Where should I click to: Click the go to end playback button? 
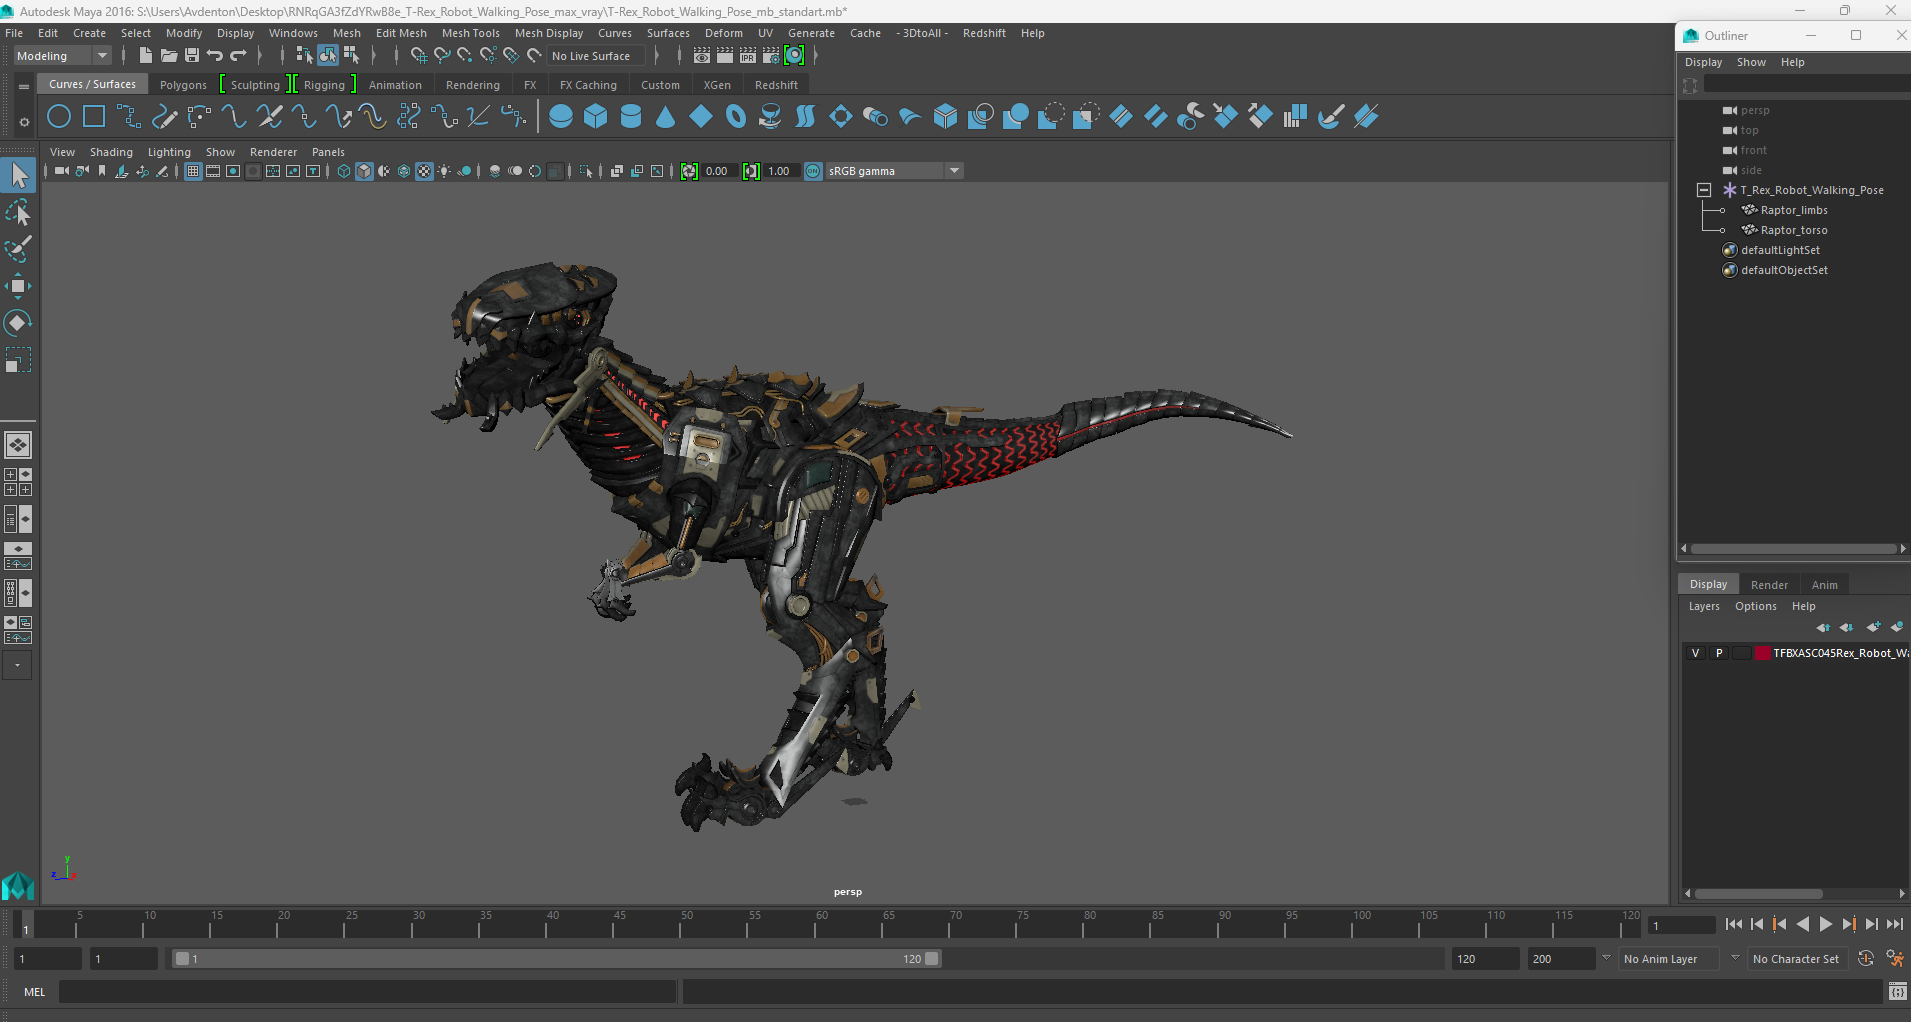(1895, 925)
